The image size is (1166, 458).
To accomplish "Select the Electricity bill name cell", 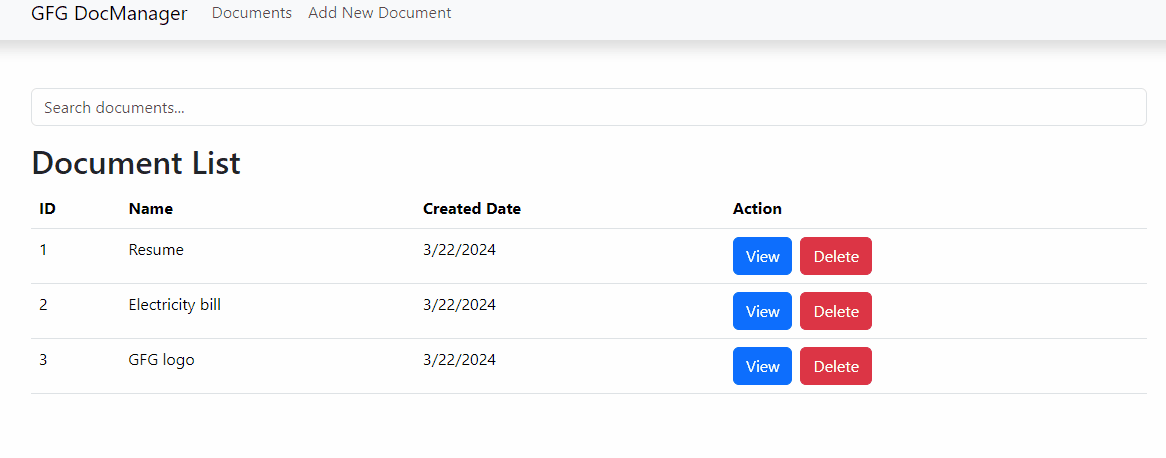I will pyautogui.click(x=175, y=305).
